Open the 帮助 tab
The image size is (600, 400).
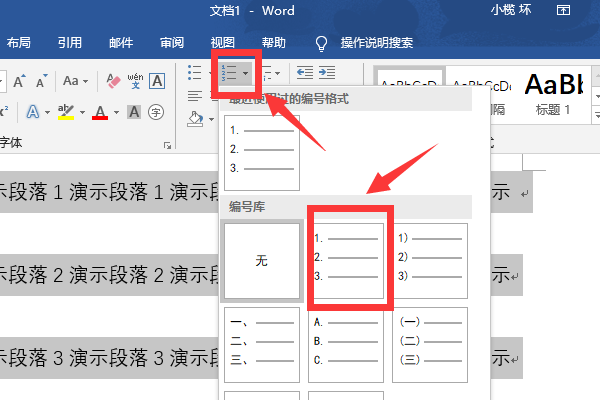274,42
